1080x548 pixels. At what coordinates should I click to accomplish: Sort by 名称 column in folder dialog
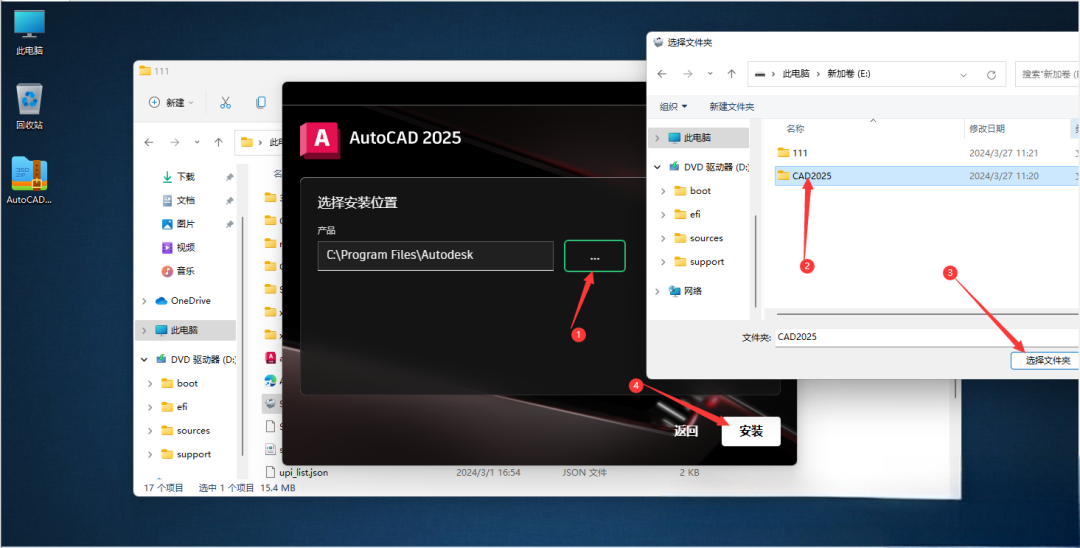[796, 129]
